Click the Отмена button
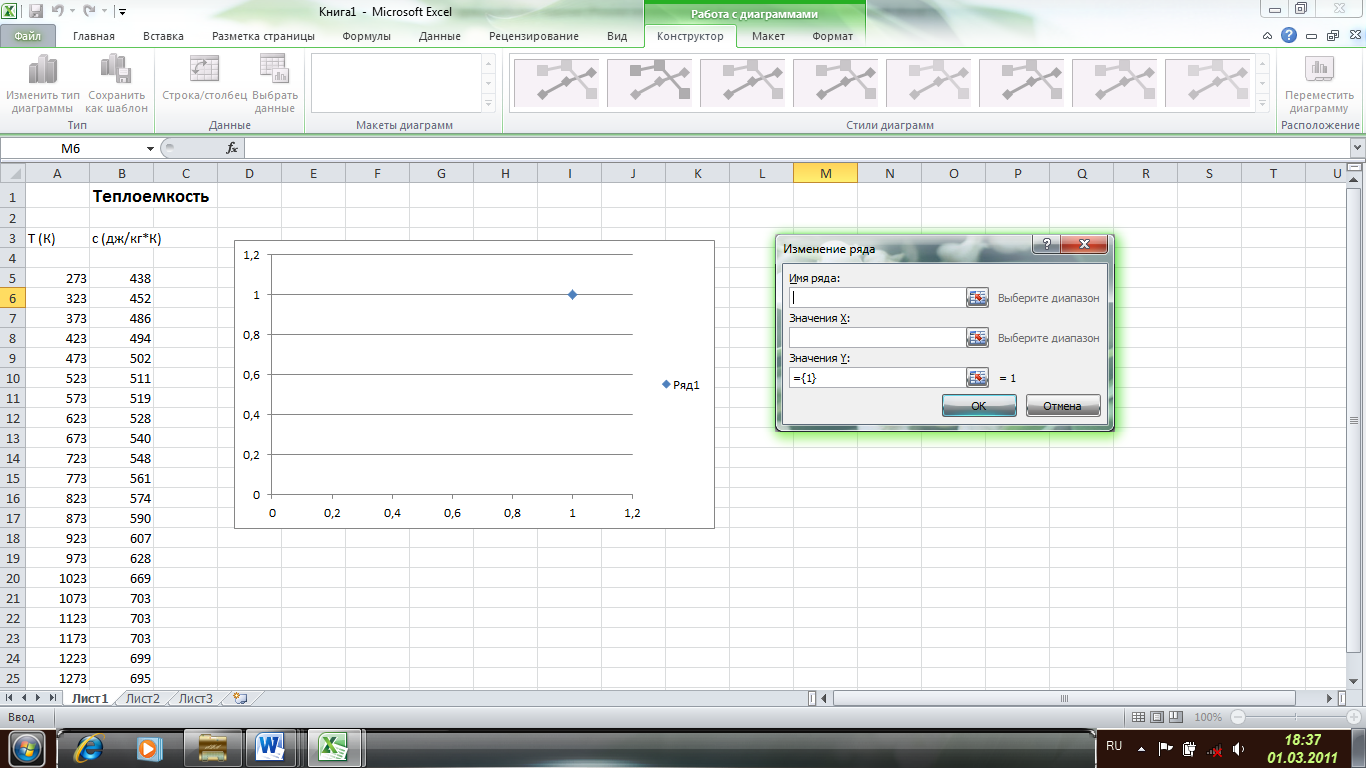This screenshot has width=1366, height=768. (1062, 405)
